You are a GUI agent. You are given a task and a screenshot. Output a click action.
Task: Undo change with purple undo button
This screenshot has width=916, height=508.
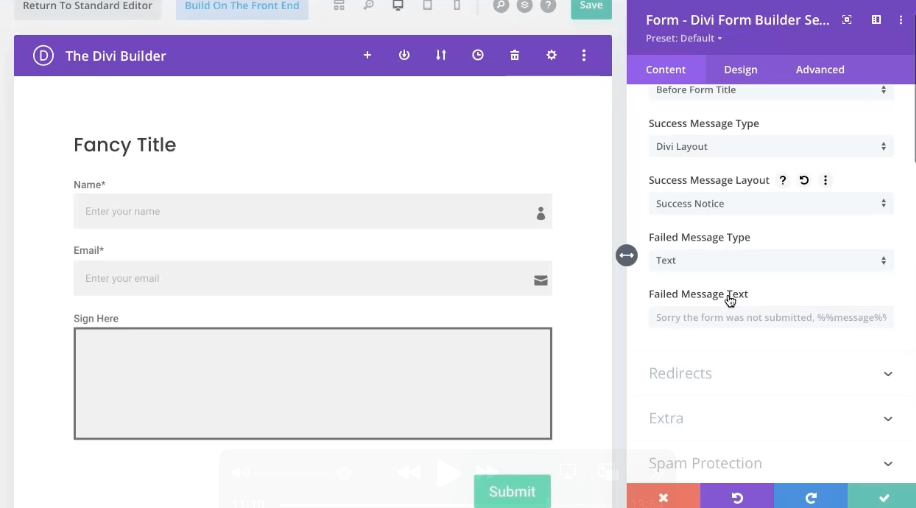pyautogui.click(x=737, y=497)
